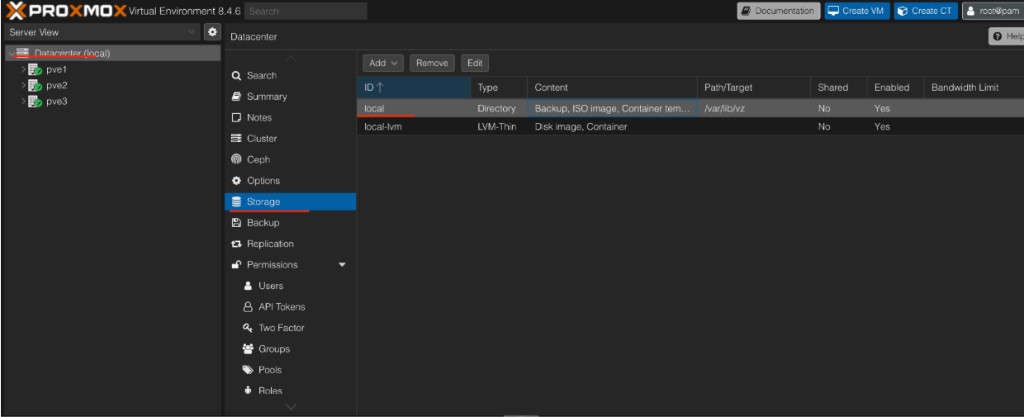Image resolution: width=1024 pixels, height=417 pixels.
Task: Click the Notes sticky-note icon
Action: coord(236,117)
